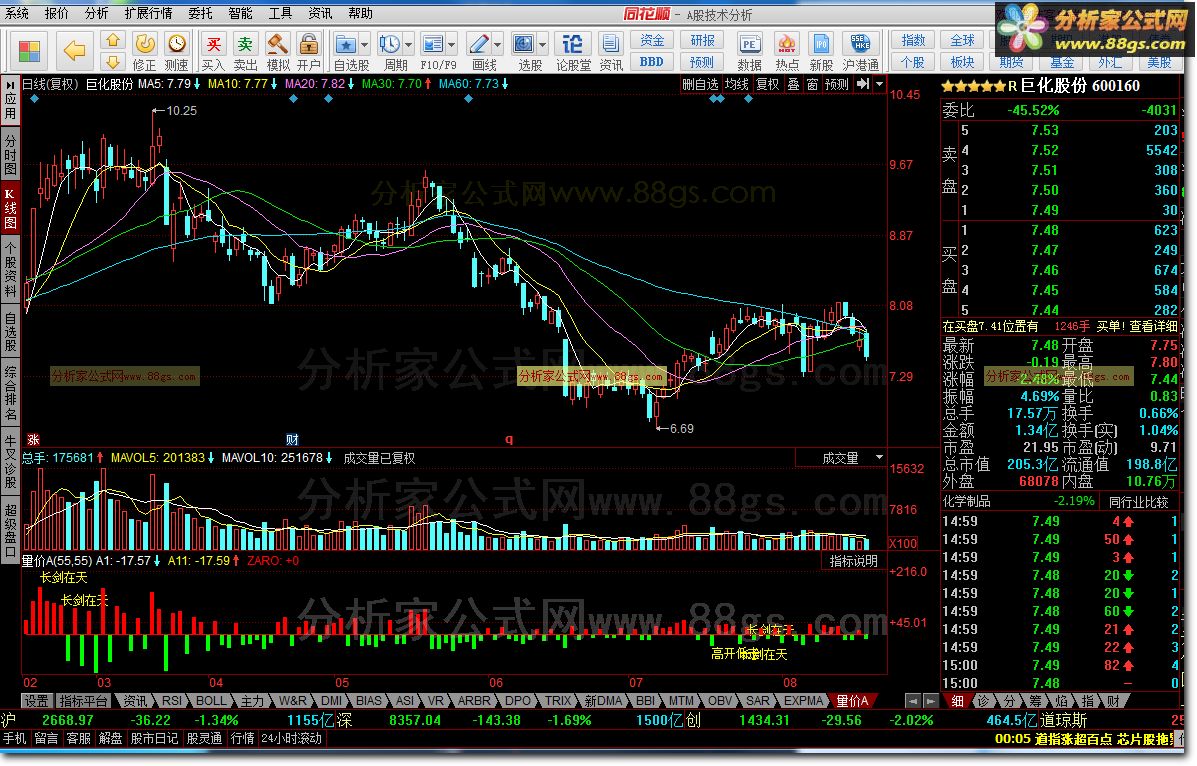Viewport: 1197px width, 766px height.
Task: Expand the 周期 dropdown arrow
Action: (409, 44)
